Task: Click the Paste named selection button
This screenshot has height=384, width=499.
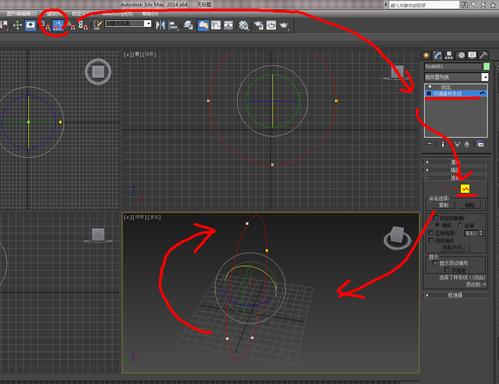Action: point(469,205)
